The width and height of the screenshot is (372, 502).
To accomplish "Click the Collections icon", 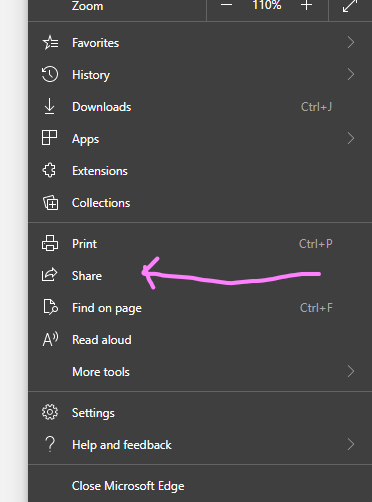I will tap(50, 203).
